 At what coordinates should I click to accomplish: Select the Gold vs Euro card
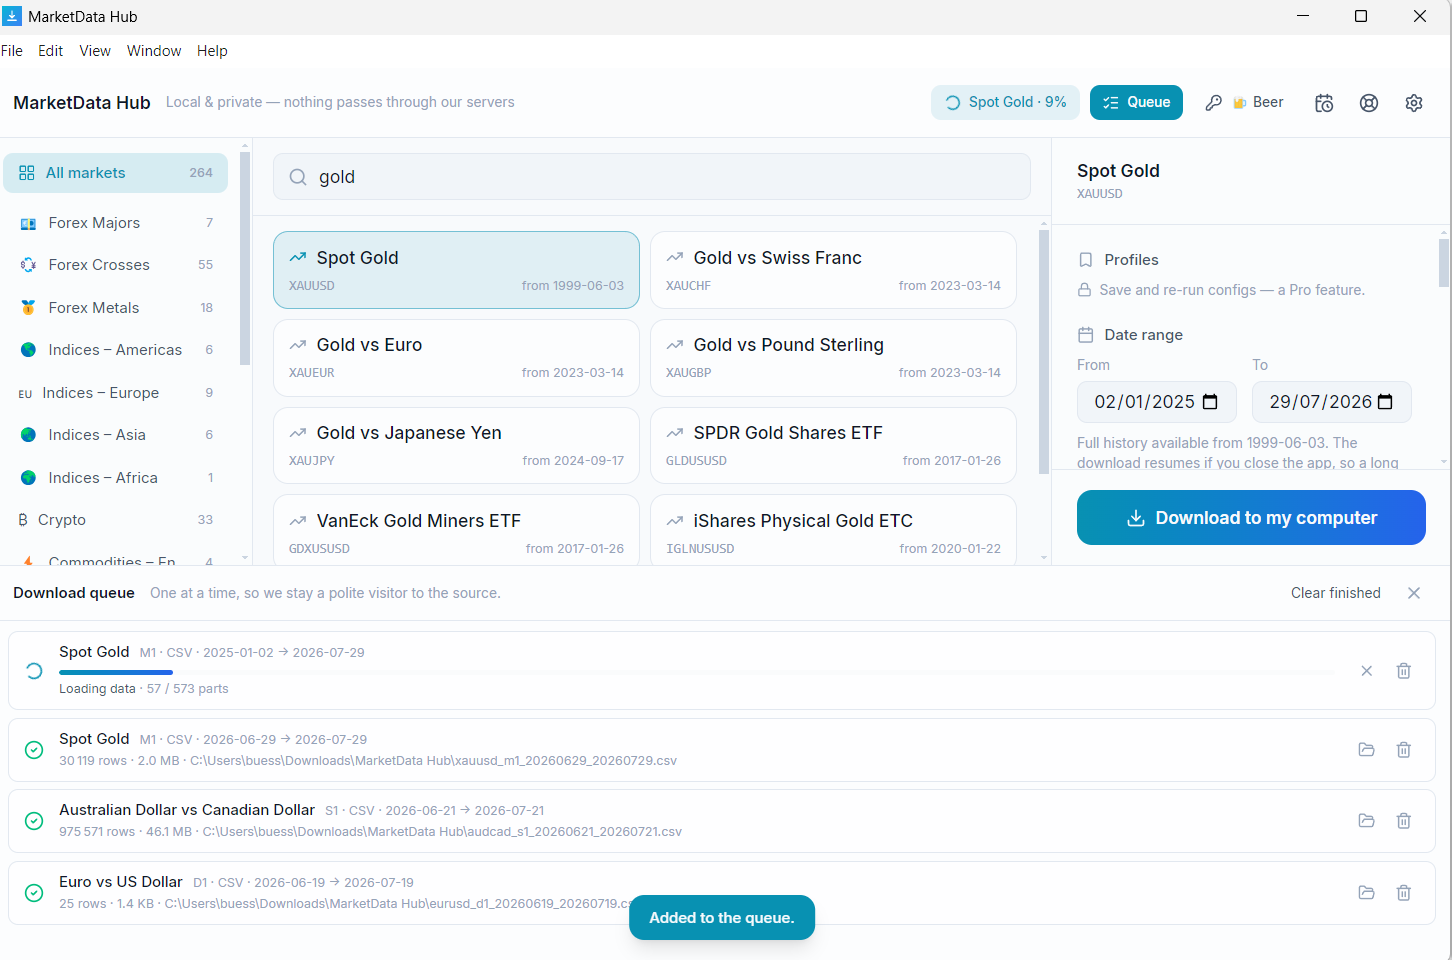[456, 357]
